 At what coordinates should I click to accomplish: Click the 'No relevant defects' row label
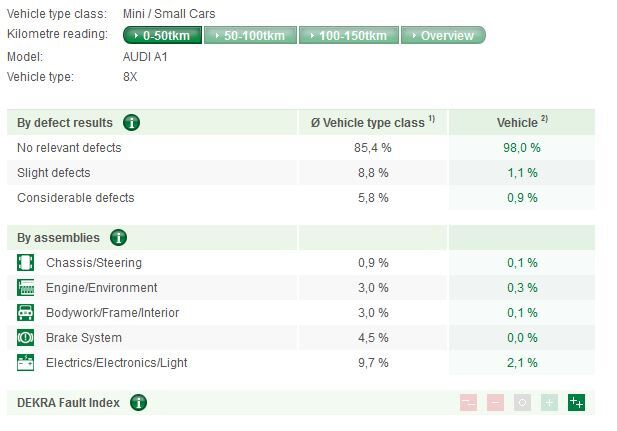coord(69,148)
